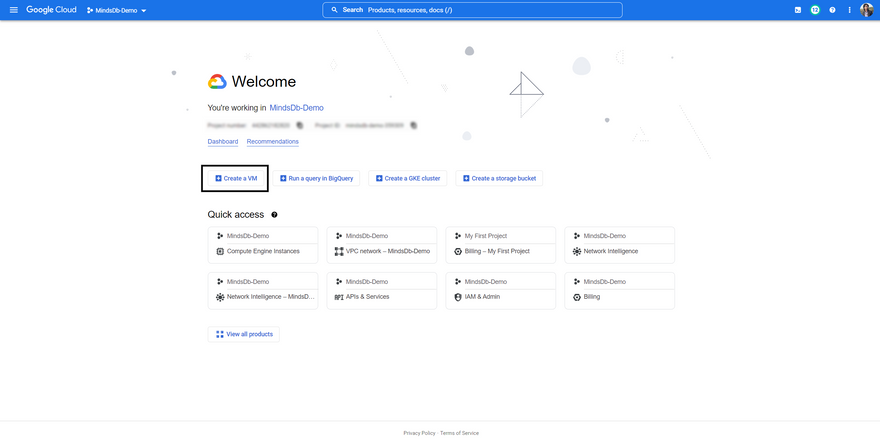Click Create a storage bucket button

(499, 178)
